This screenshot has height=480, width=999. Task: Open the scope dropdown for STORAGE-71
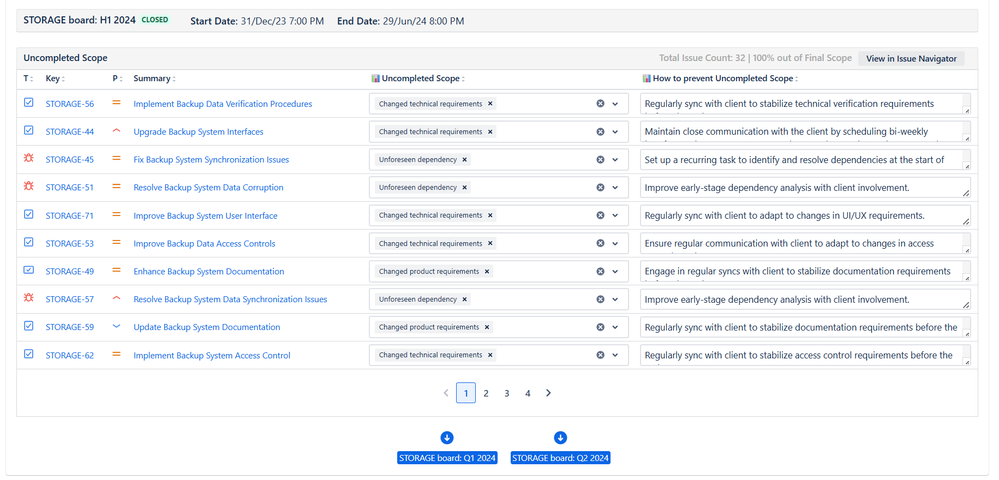click(615, 215)
